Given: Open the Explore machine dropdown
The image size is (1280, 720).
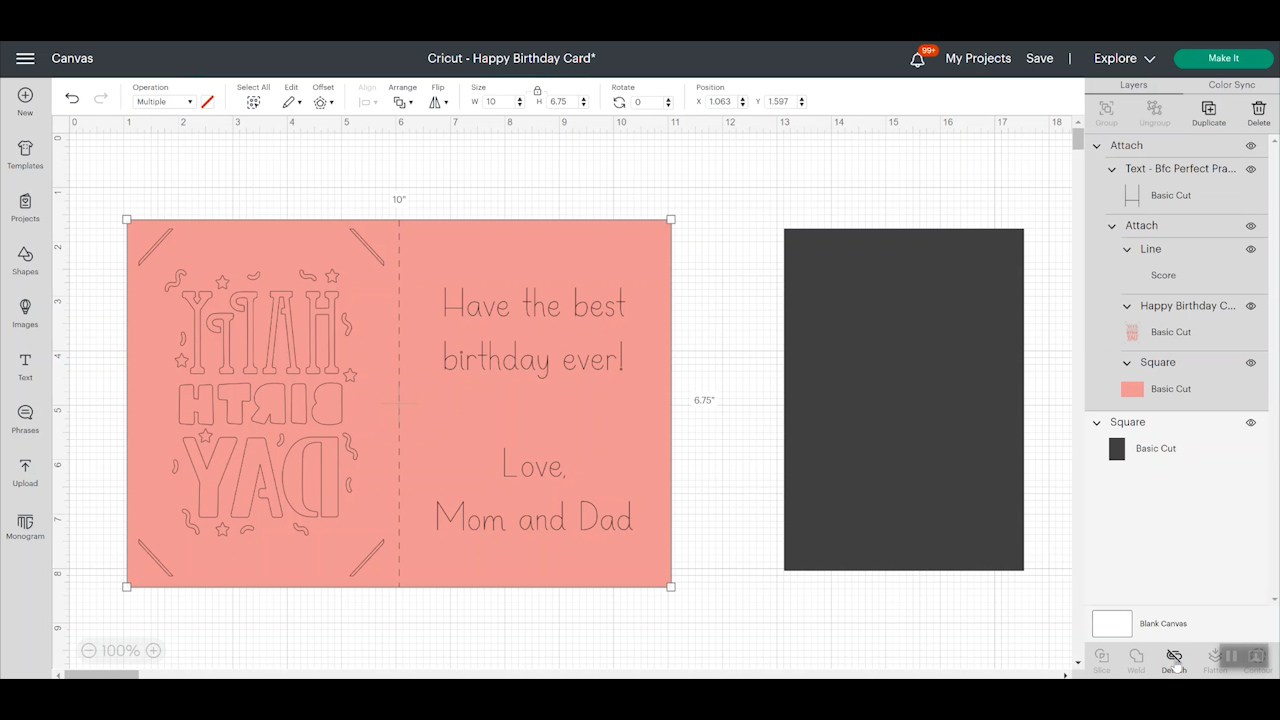Looking at the screenshot, I should (1124, 59).
